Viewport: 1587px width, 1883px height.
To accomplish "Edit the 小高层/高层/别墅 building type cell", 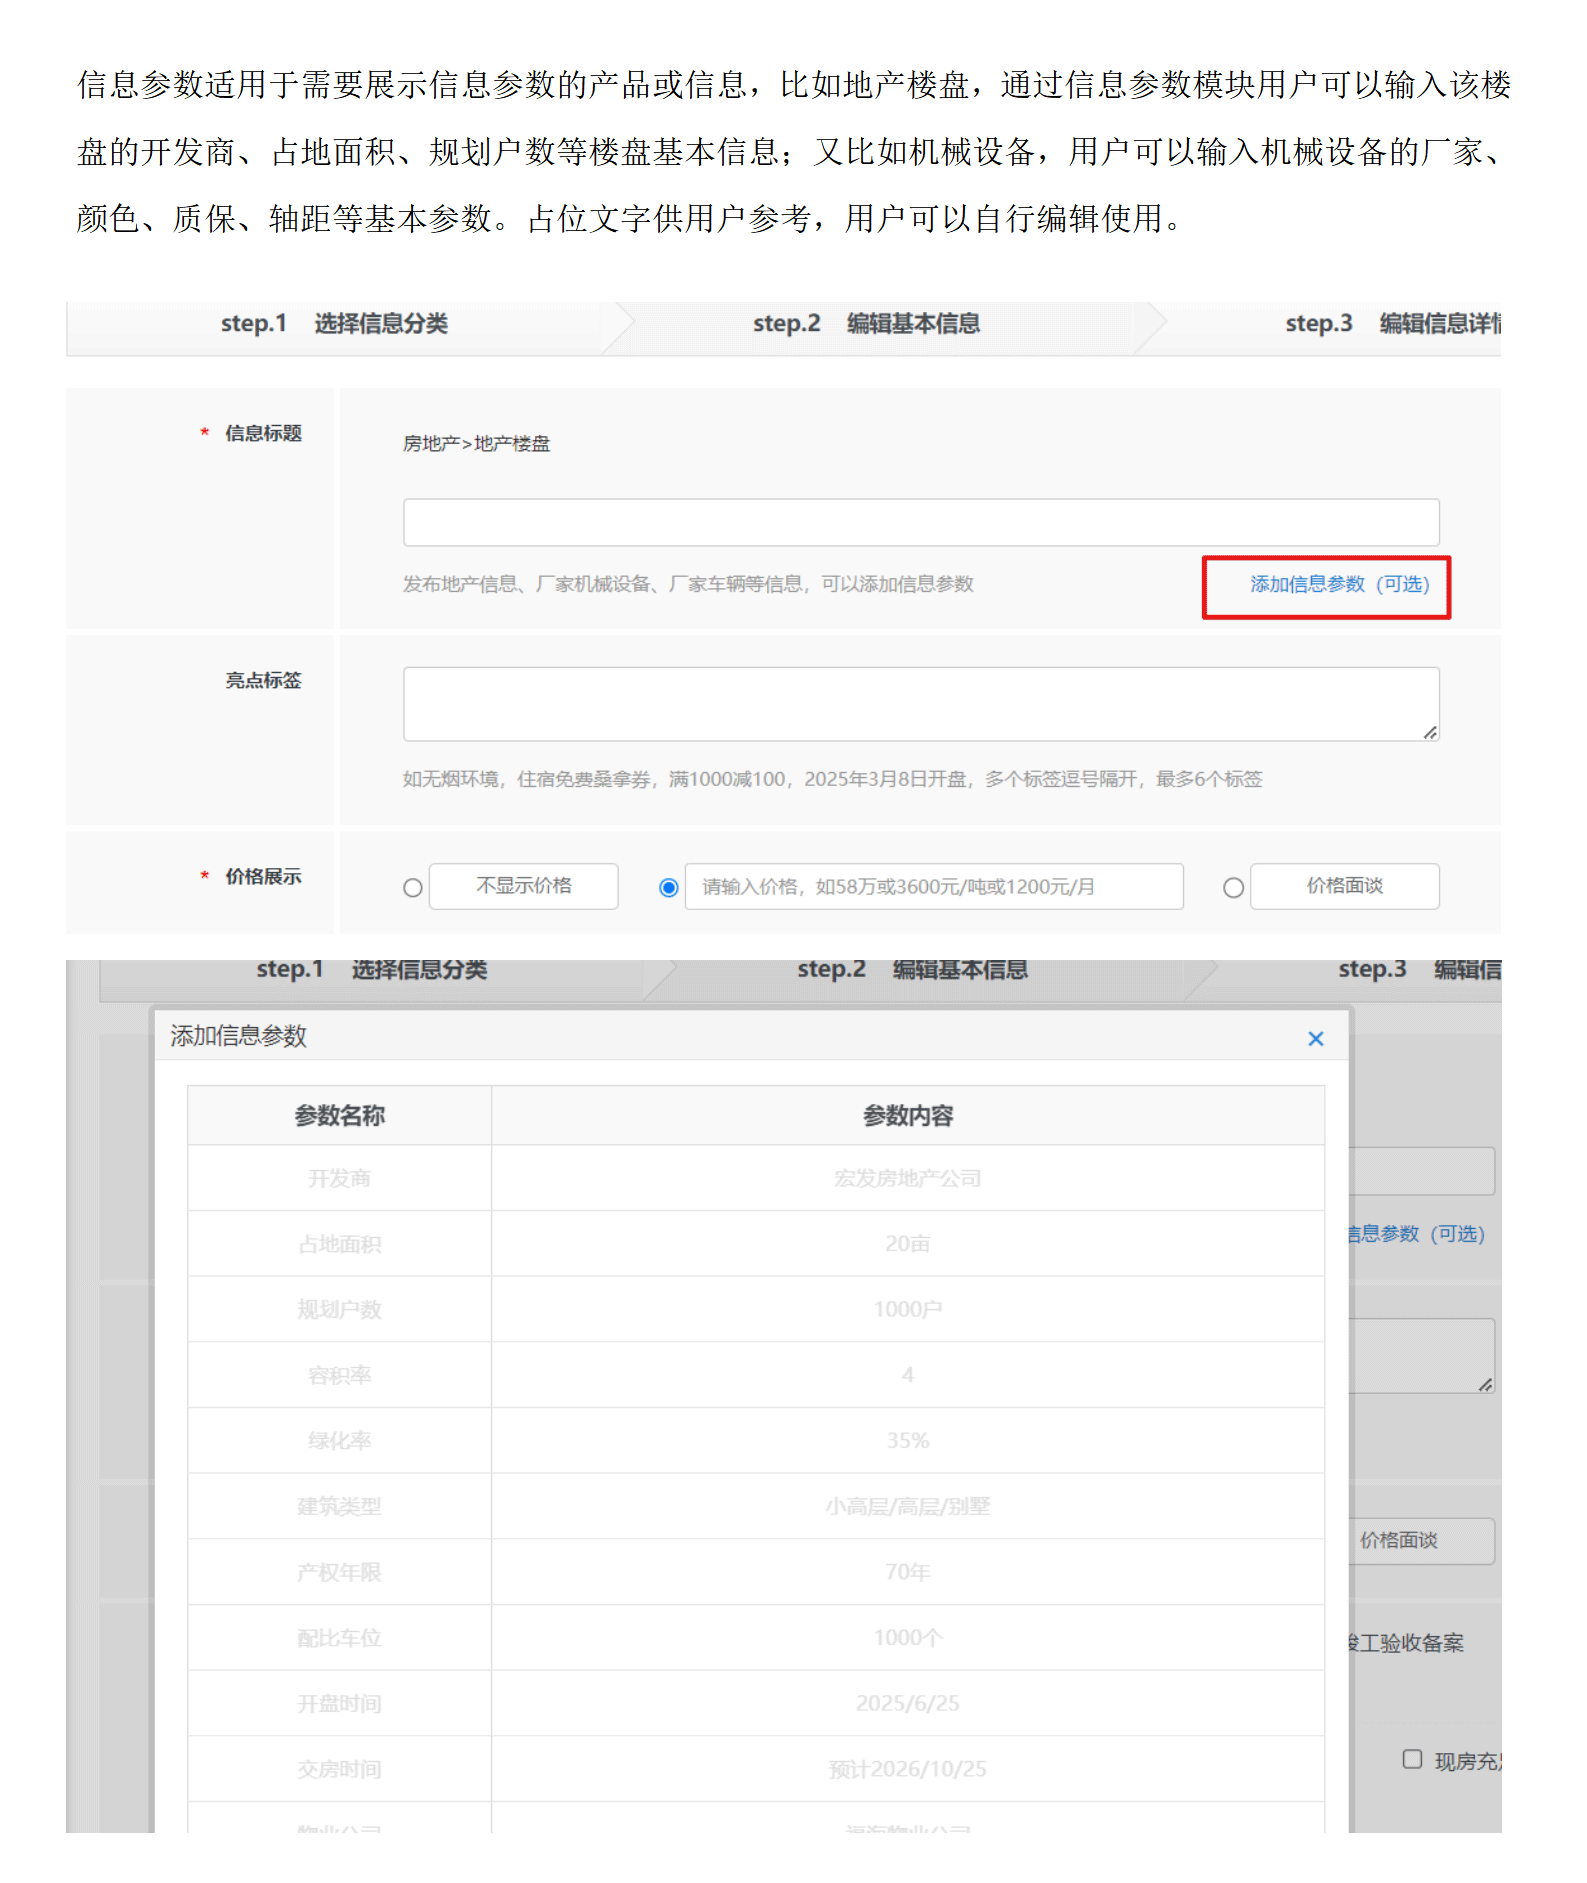I will click(x=907, y=1507).
